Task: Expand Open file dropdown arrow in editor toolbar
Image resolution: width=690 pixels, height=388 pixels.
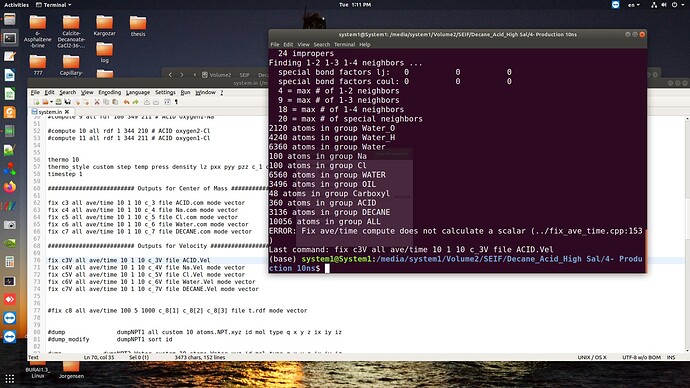Action: click(51, 102)
